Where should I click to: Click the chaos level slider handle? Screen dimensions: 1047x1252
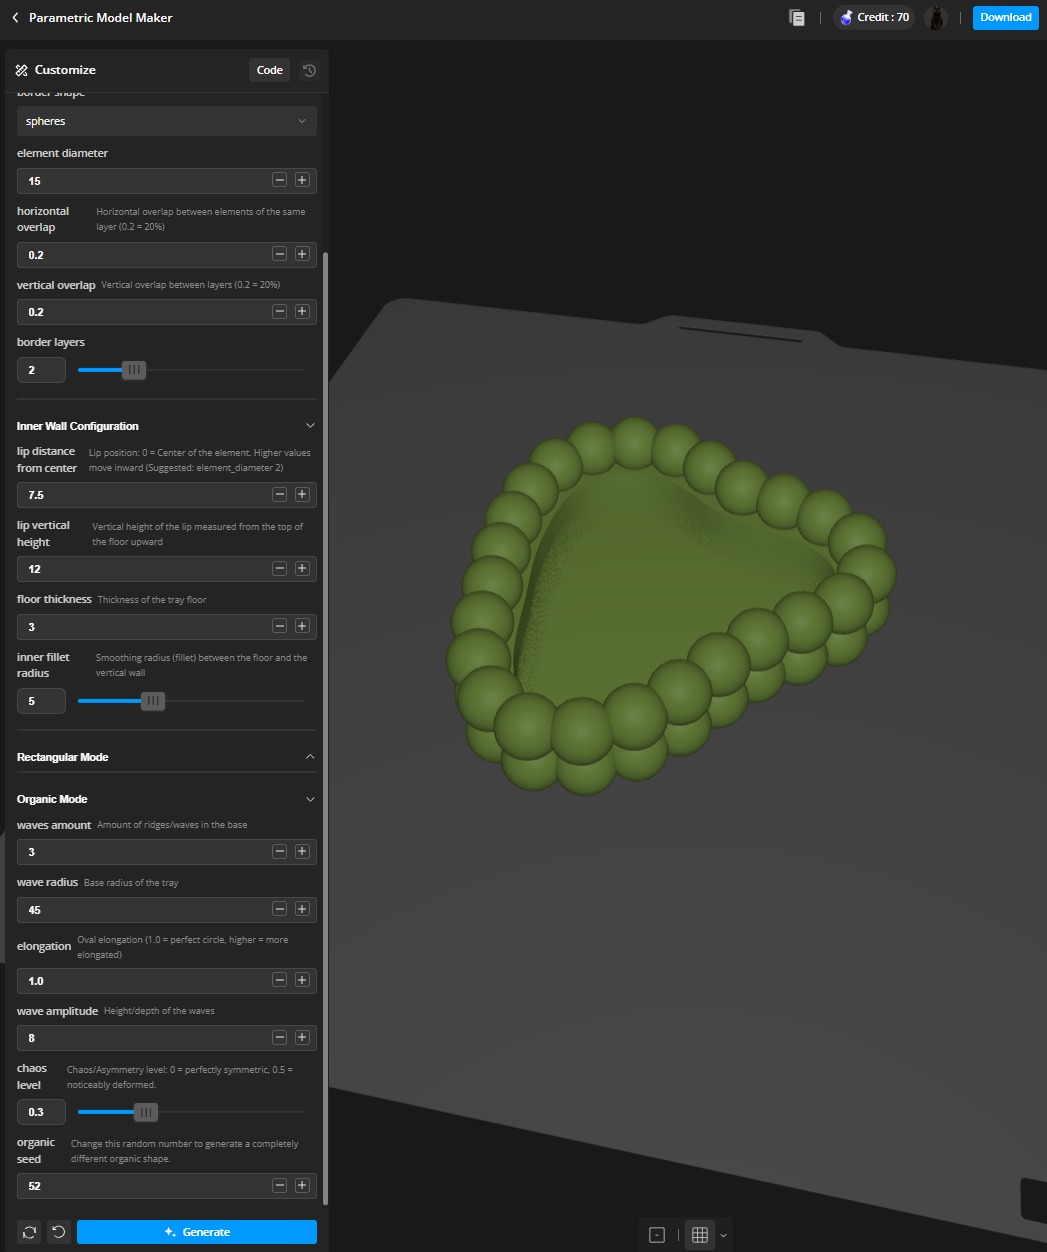146,1112
